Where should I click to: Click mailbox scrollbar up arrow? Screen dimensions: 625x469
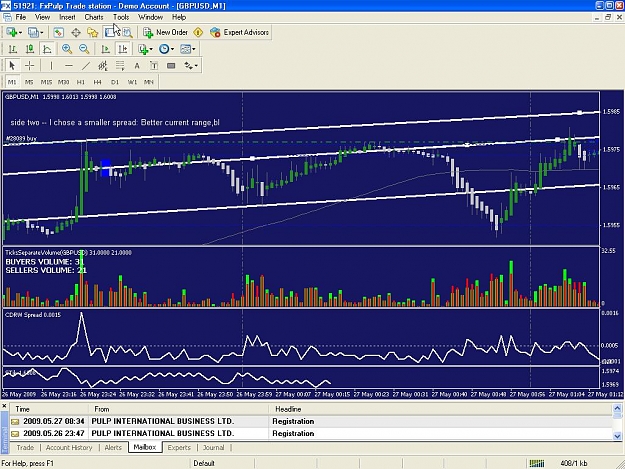click(617, 408)
